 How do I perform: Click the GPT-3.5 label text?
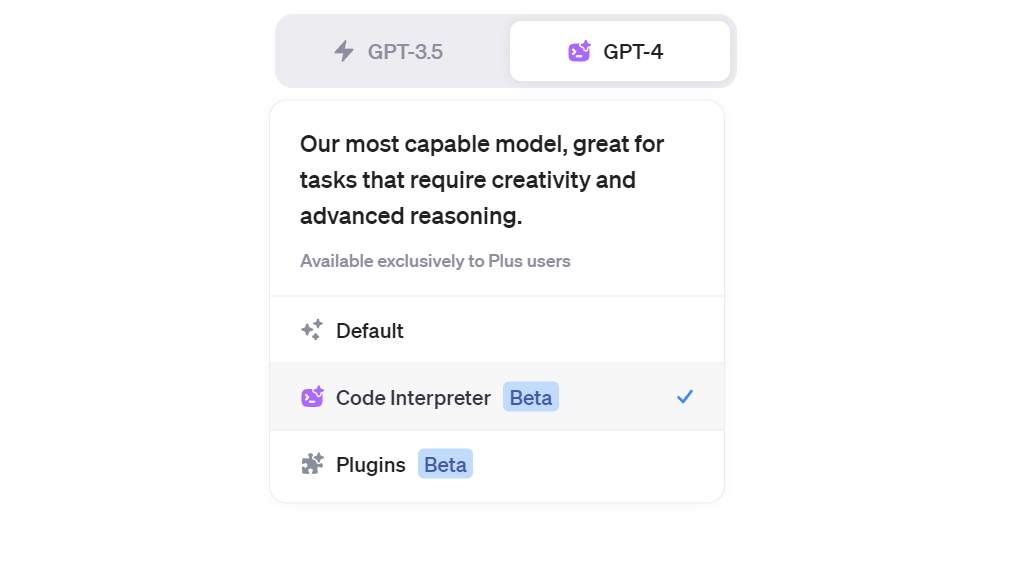(405, 52)
